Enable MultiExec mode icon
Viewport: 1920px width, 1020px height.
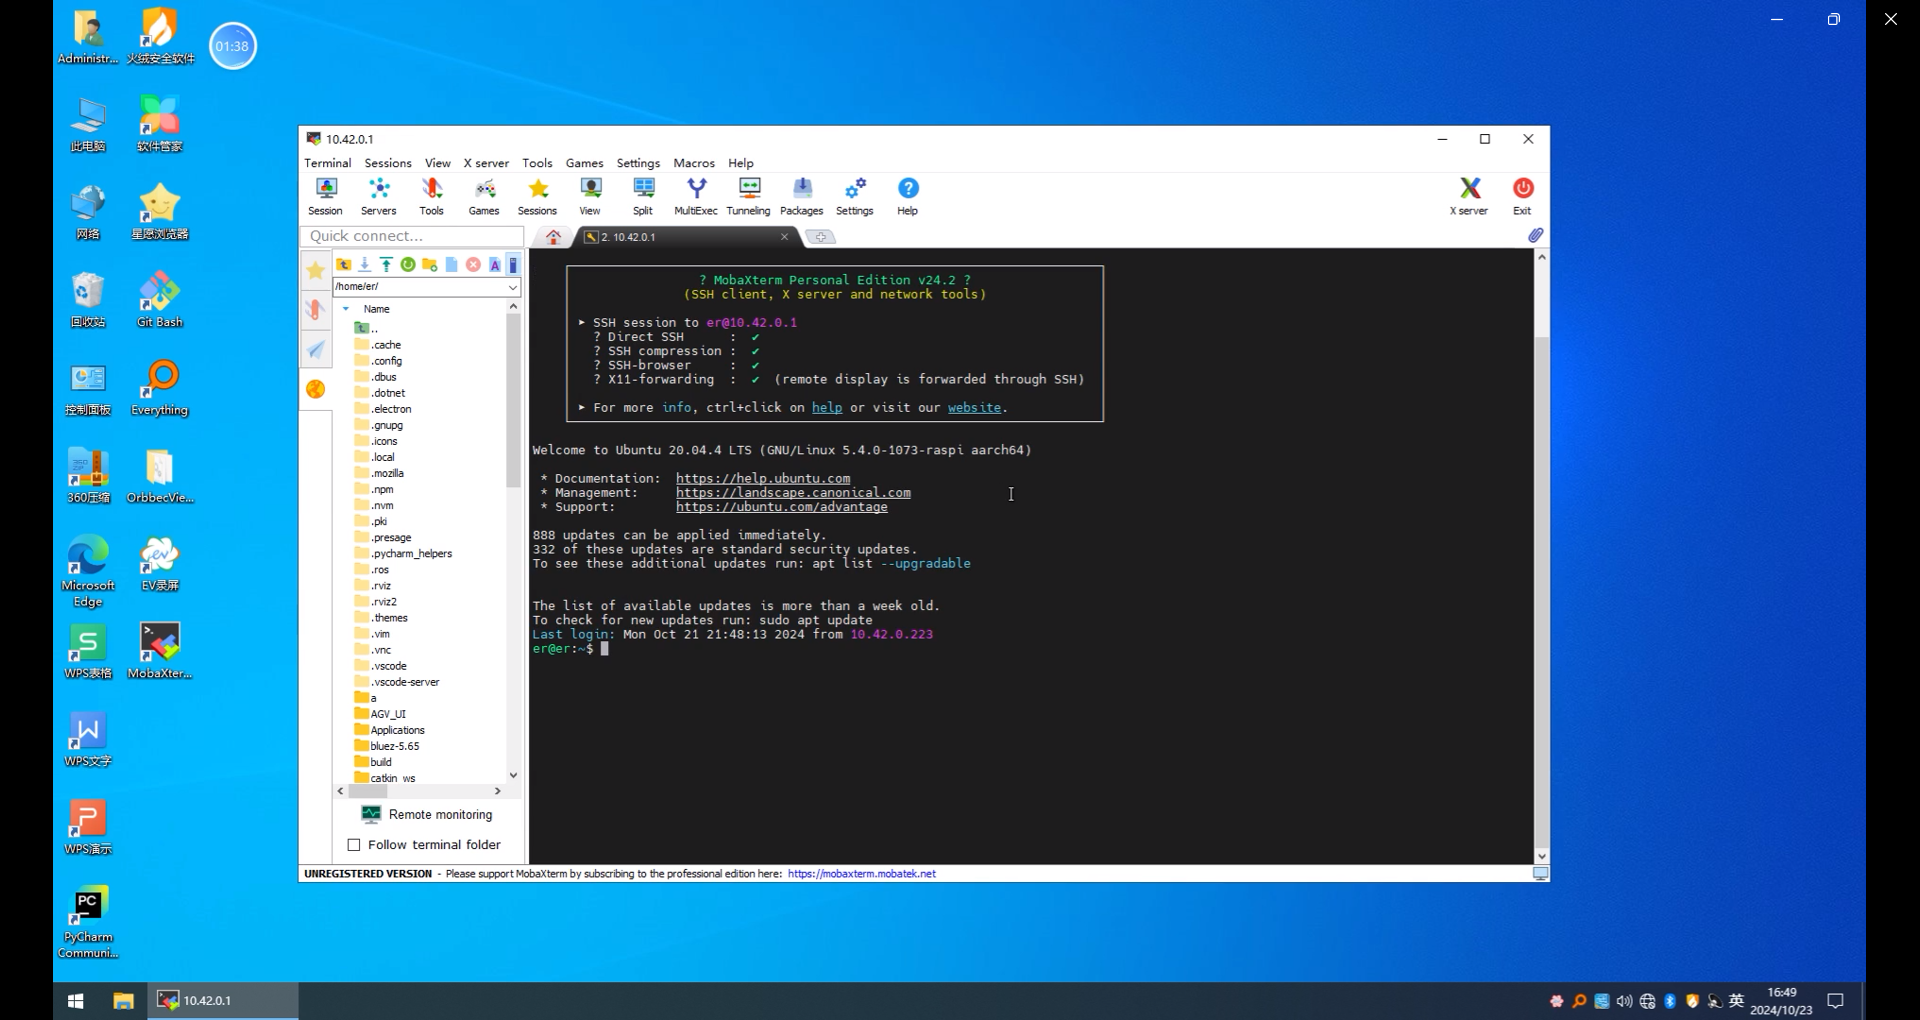tap(696, 196)
